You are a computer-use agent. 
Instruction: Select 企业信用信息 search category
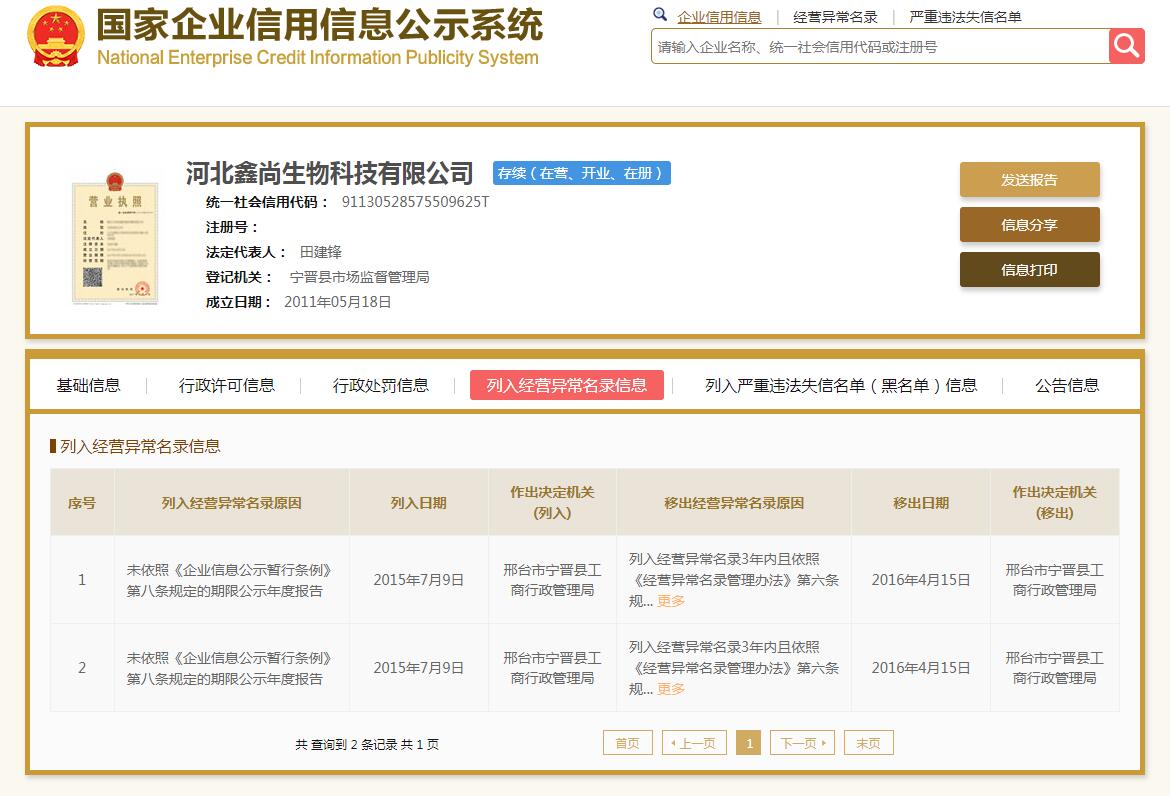click(719, 17)
